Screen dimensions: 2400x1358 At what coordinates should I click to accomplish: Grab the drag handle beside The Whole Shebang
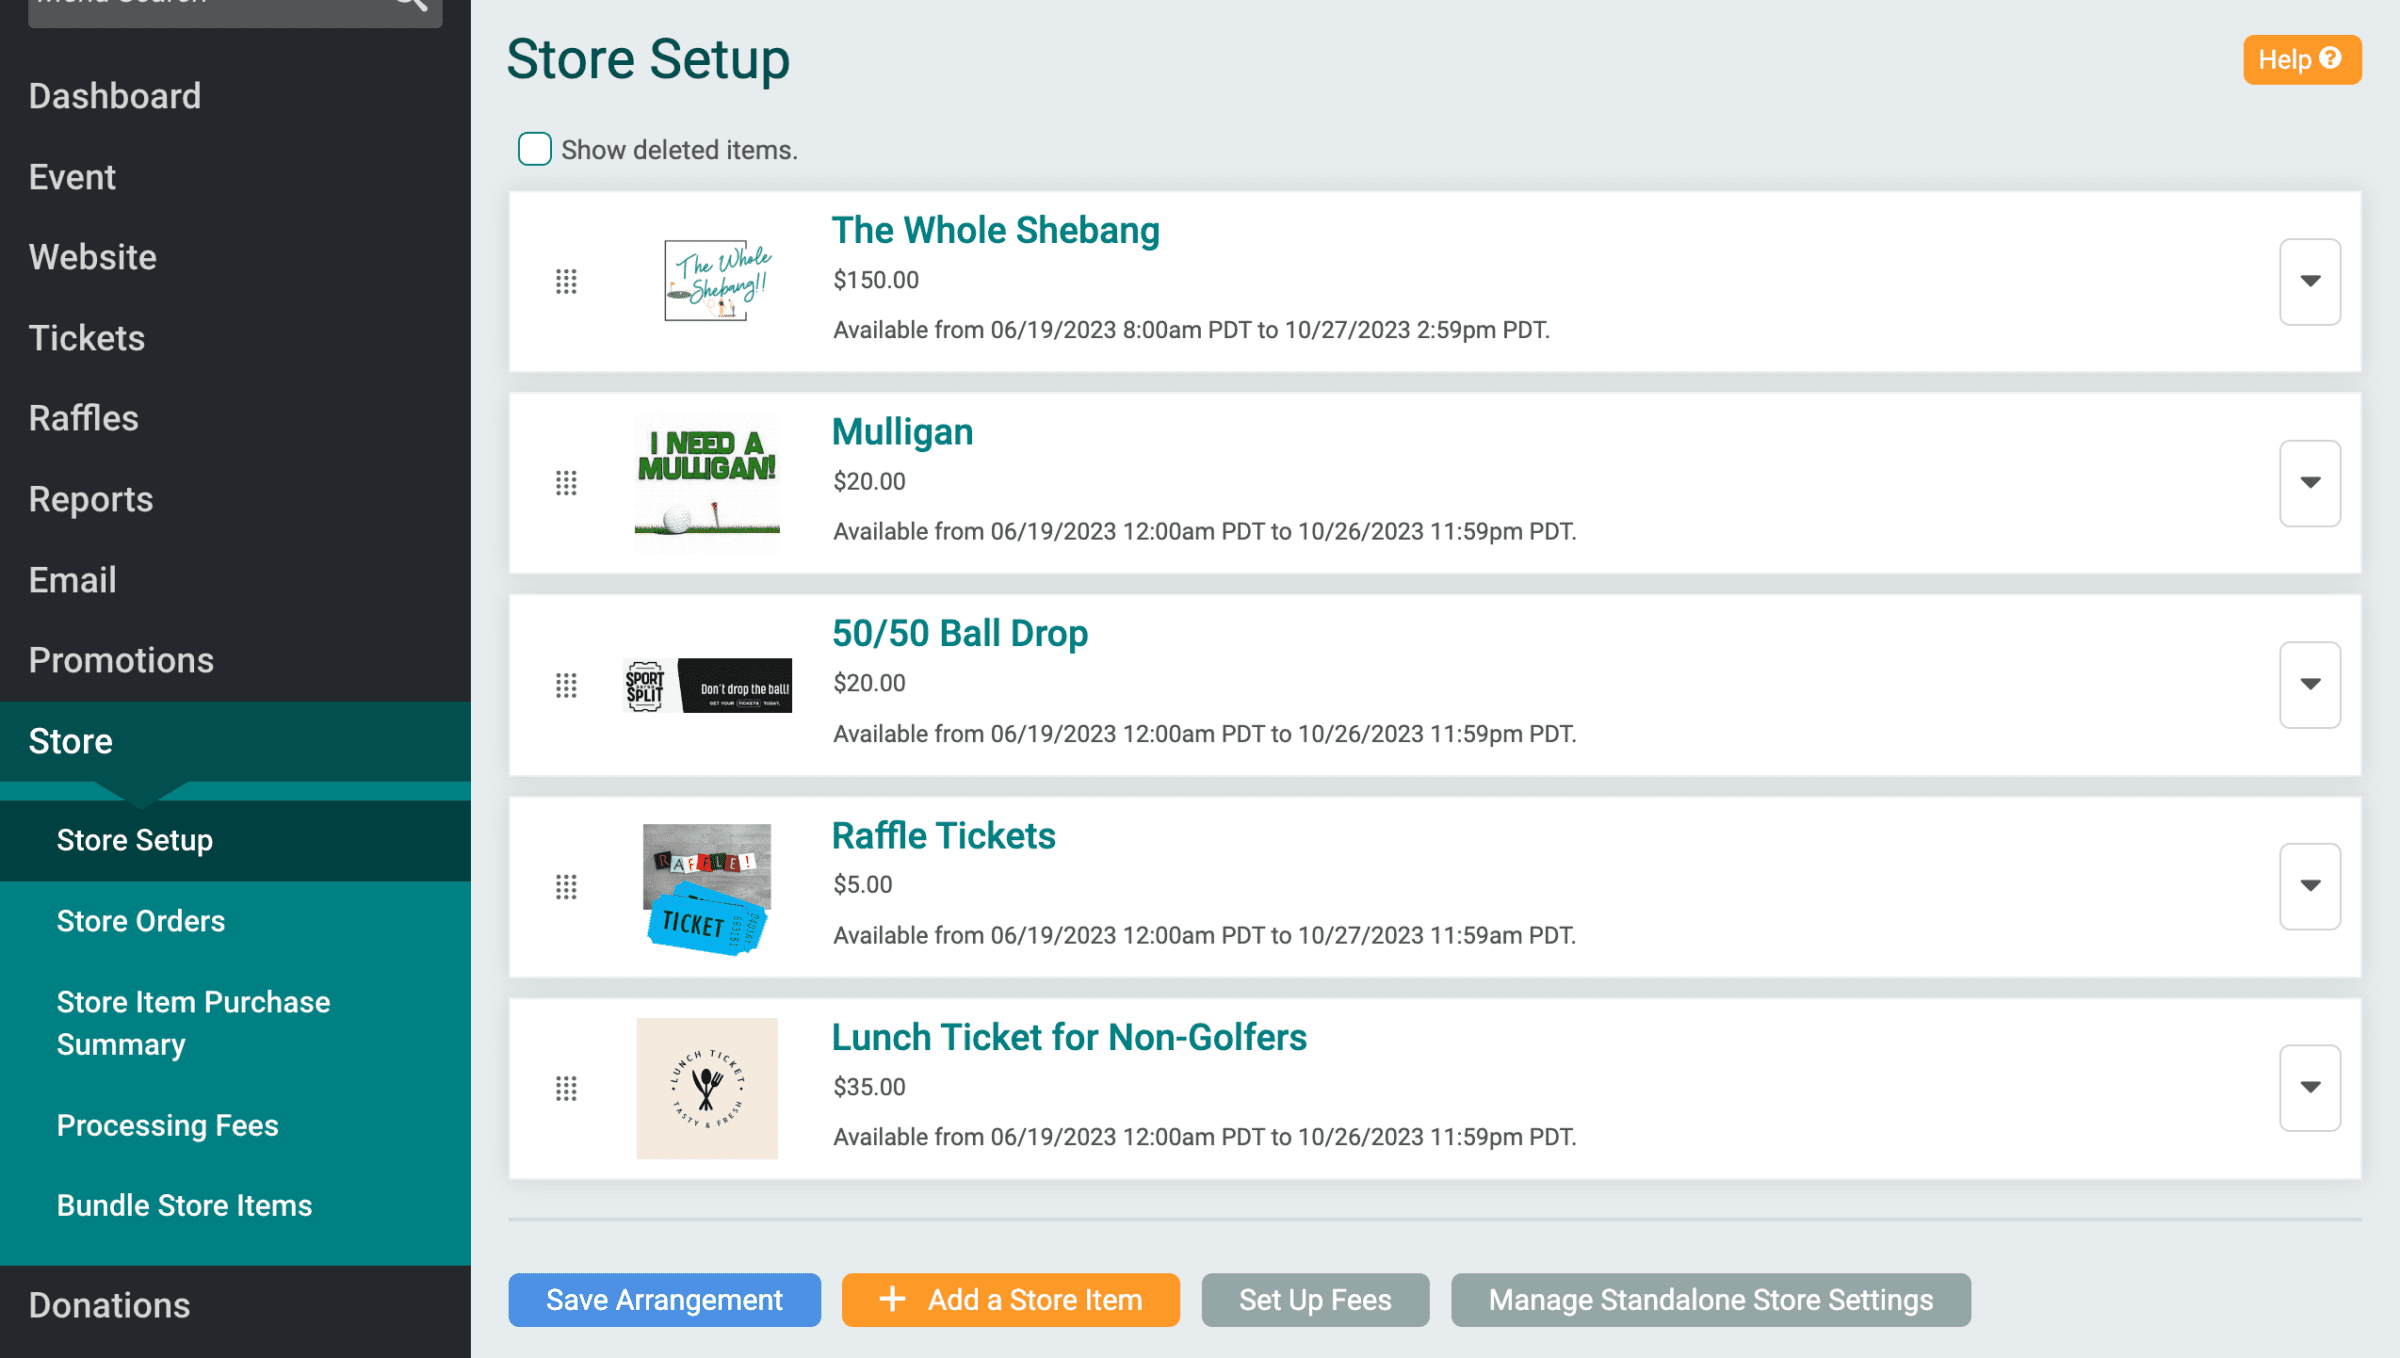[567, 282]
